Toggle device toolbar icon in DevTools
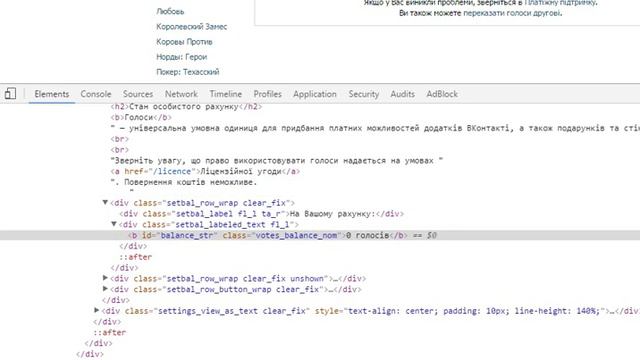This screenshot has width=640, height=360. [x=10, y=93]
